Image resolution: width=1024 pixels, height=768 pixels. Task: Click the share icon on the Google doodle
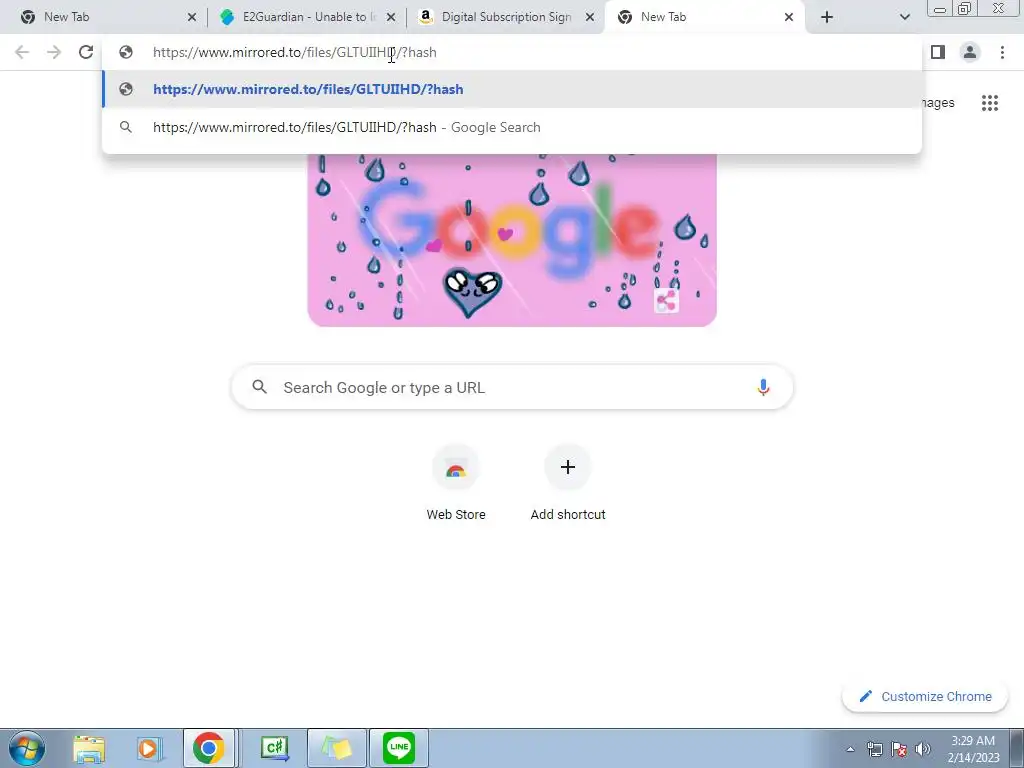pos(666,301)
